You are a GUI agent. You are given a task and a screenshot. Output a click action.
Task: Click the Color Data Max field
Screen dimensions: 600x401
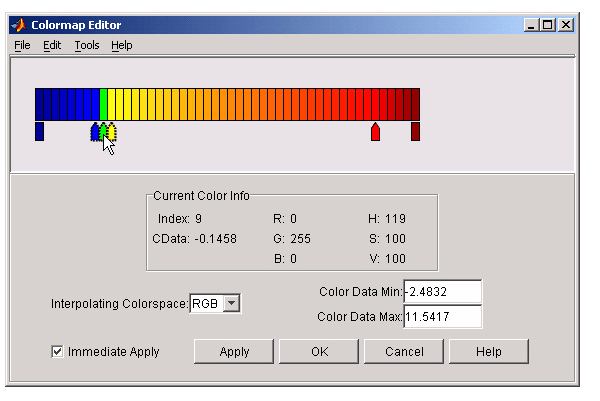442,317
